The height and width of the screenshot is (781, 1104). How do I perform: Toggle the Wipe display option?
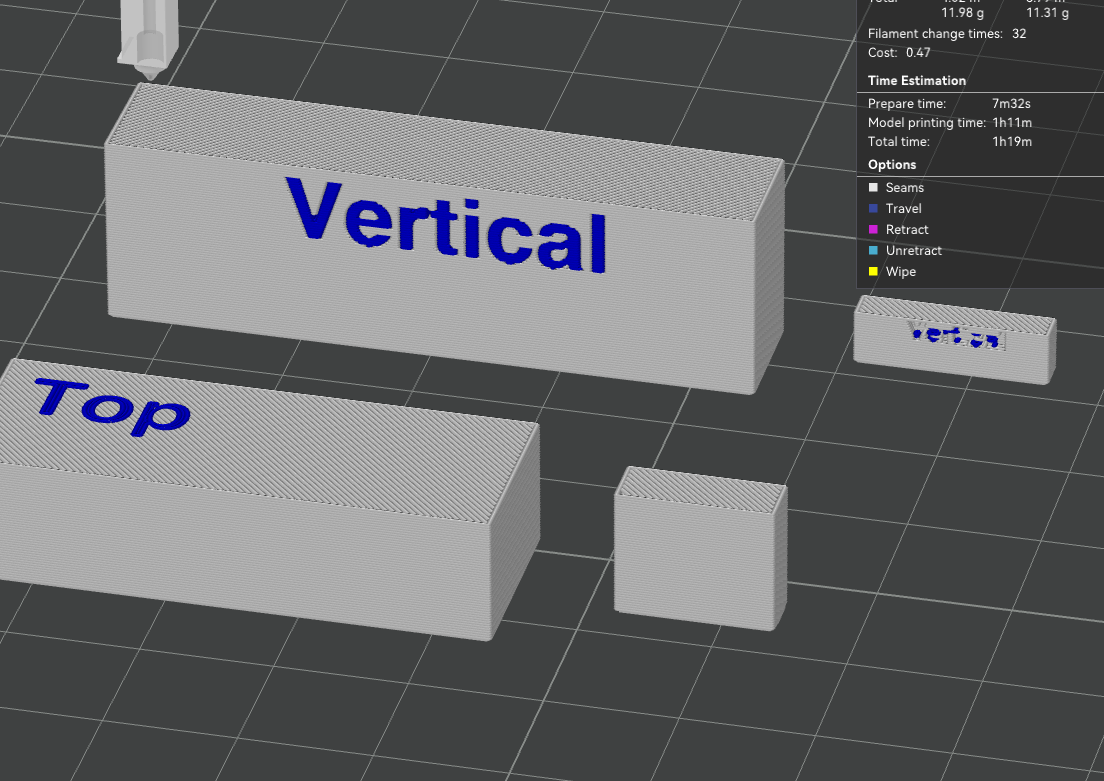coord(892,272)
